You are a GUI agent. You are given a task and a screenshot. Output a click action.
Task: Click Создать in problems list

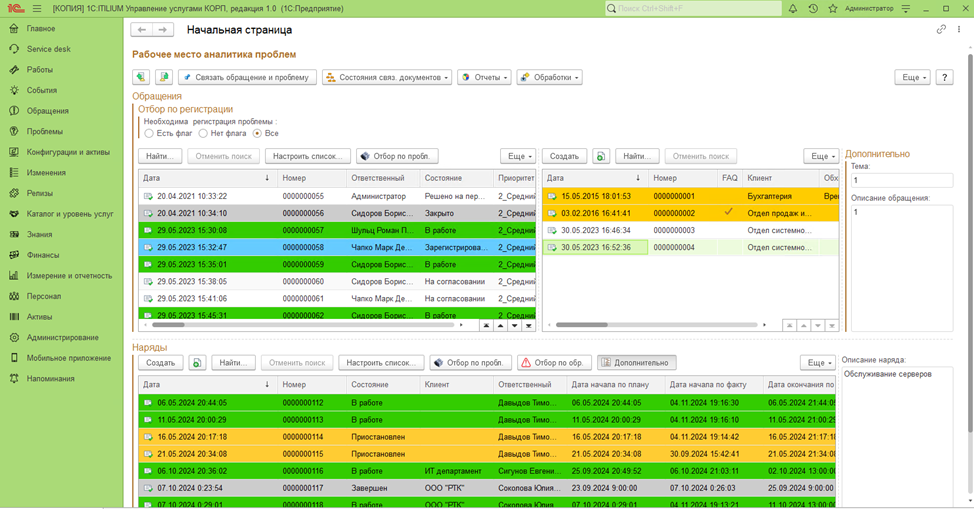564,156
